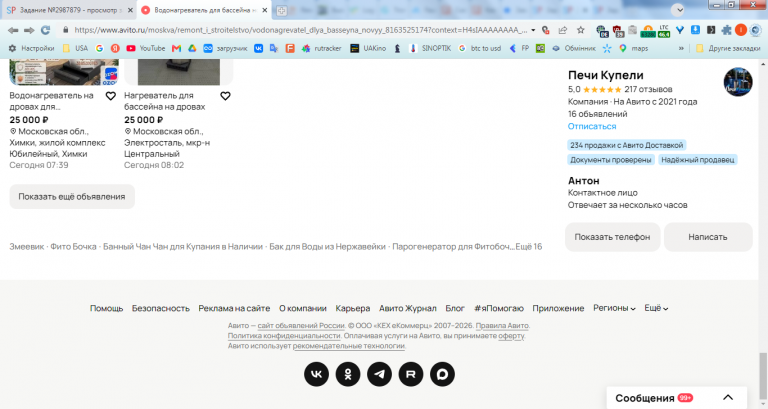
Task: Open the Фито Бочка category link
Action: click(73, 246)
